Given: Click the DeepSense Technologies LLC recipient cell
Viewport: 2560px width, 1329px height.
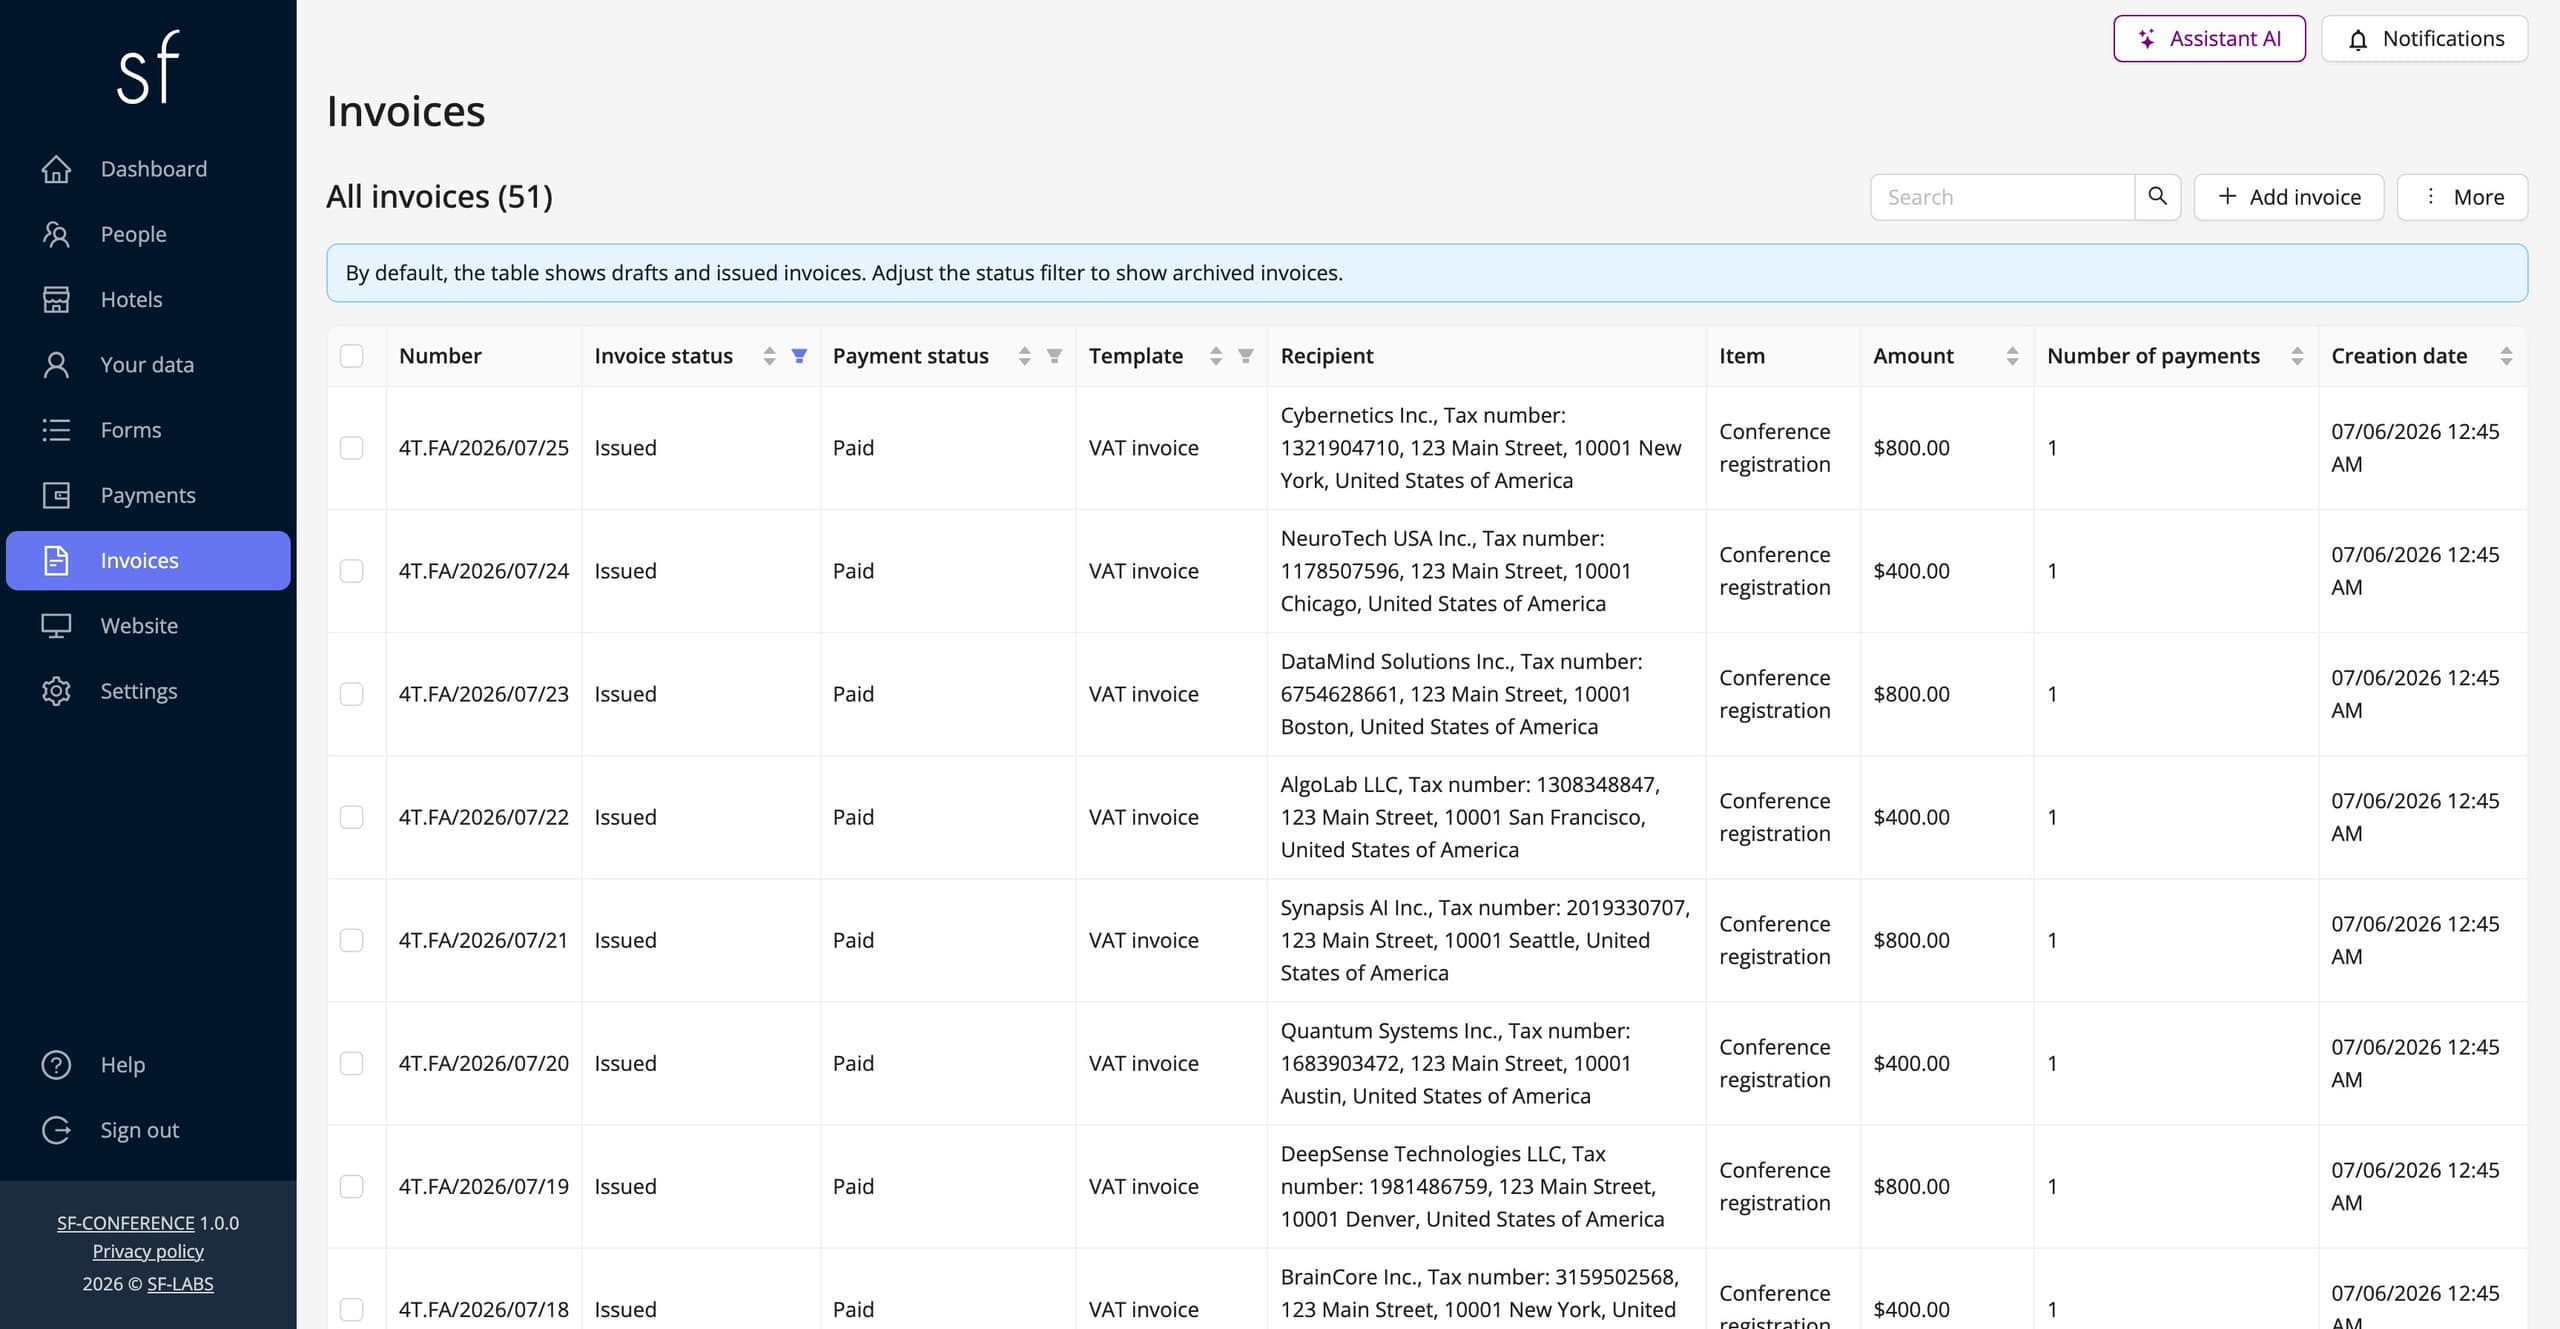Looking at the screenshot, I should tap(1486, 1186).
